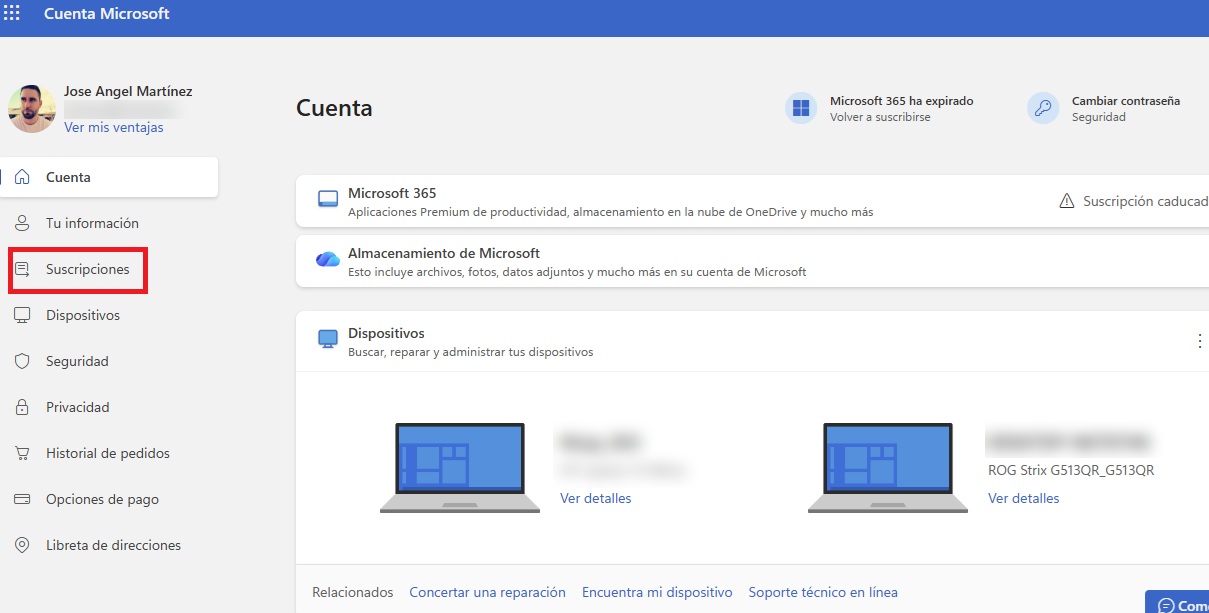Select Opciones de pago in sidebar
Image resolution: width=1209 pixels, height=613 pixels.
point(102,499)
